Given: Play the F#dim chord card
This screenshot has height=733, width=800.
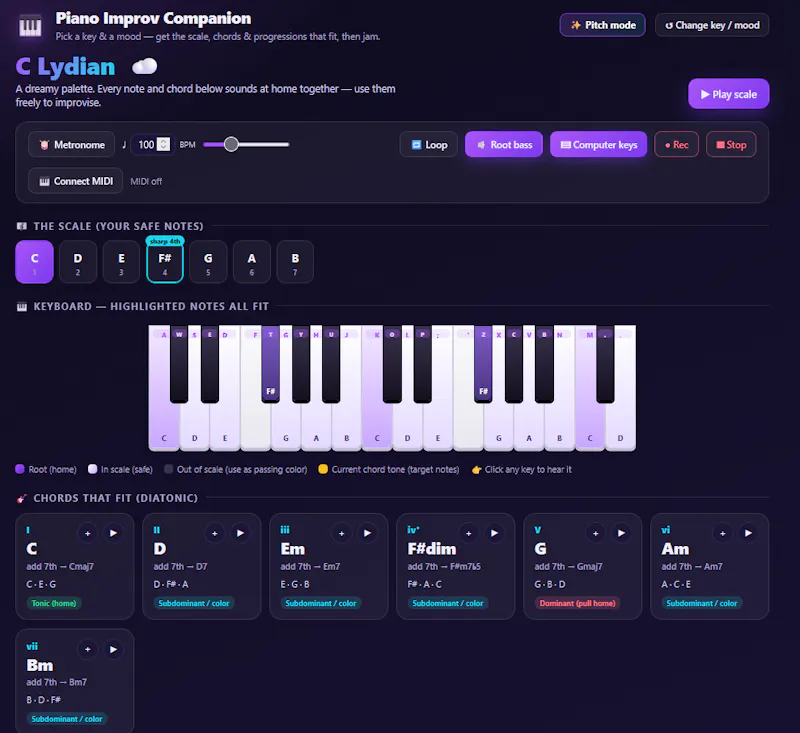Looking at the screenshot, I should 494,533.
